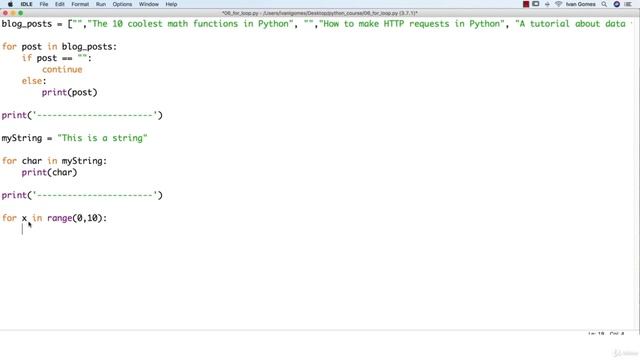
Task: Click string "How to make HTTP requests in Python"
Action: pos(411,24)
